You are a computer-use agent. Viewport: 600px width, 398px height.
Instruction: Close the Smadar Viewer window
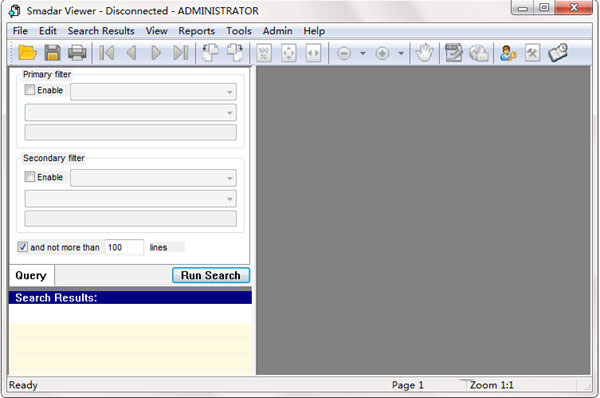[x=574, y=8]
